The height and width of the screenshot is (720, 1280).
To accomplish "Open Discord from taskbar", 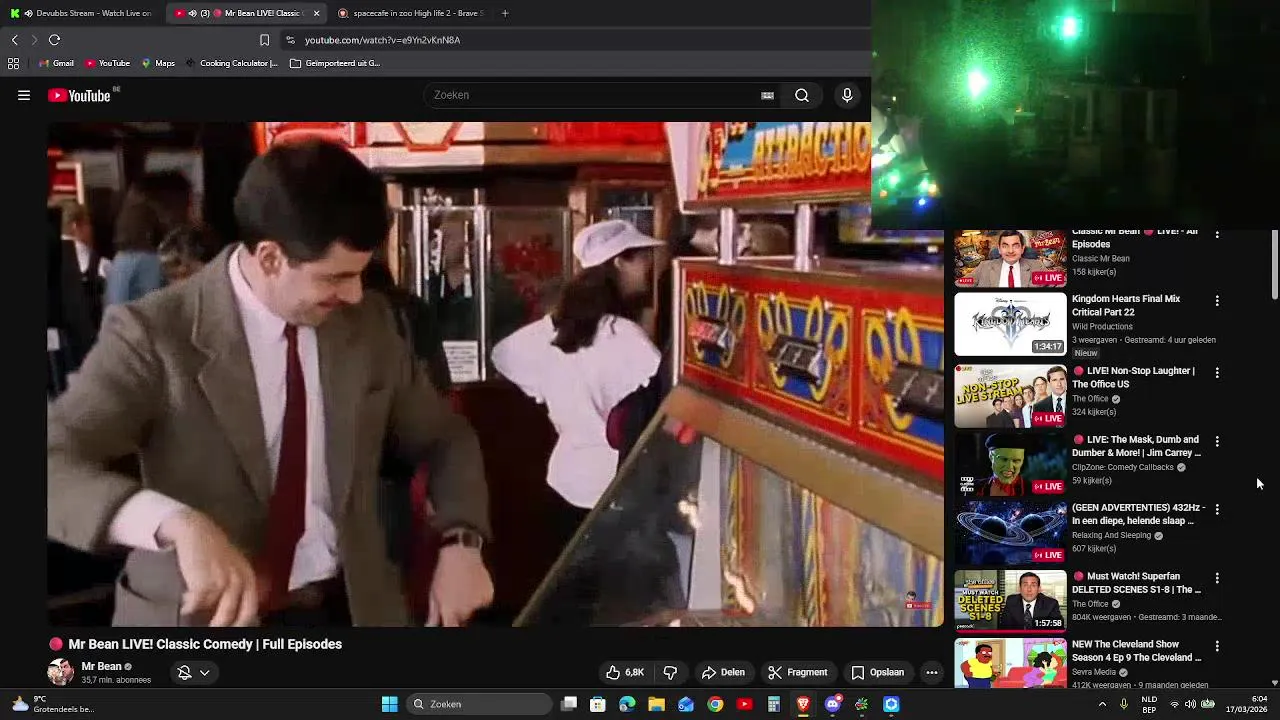I will tap(832, 704).
